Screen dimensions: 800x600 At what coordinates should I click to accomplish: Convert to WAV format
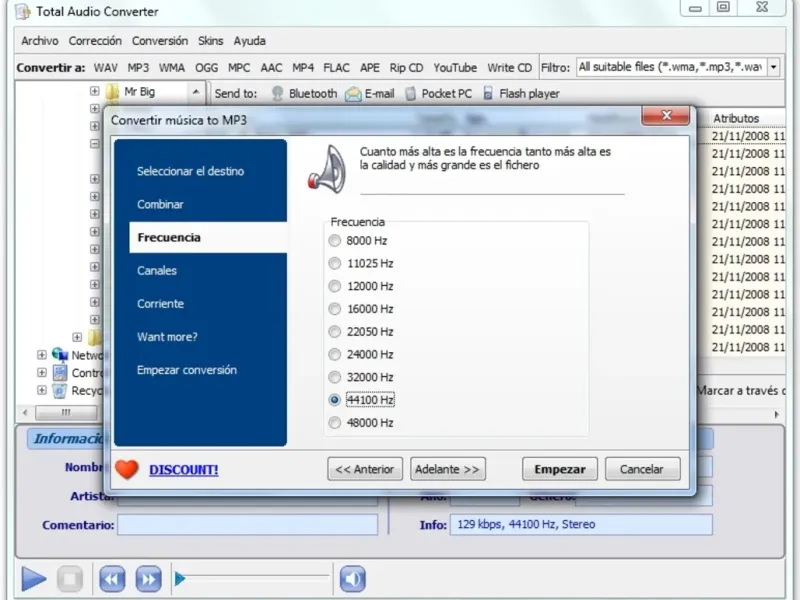(106, 67)
